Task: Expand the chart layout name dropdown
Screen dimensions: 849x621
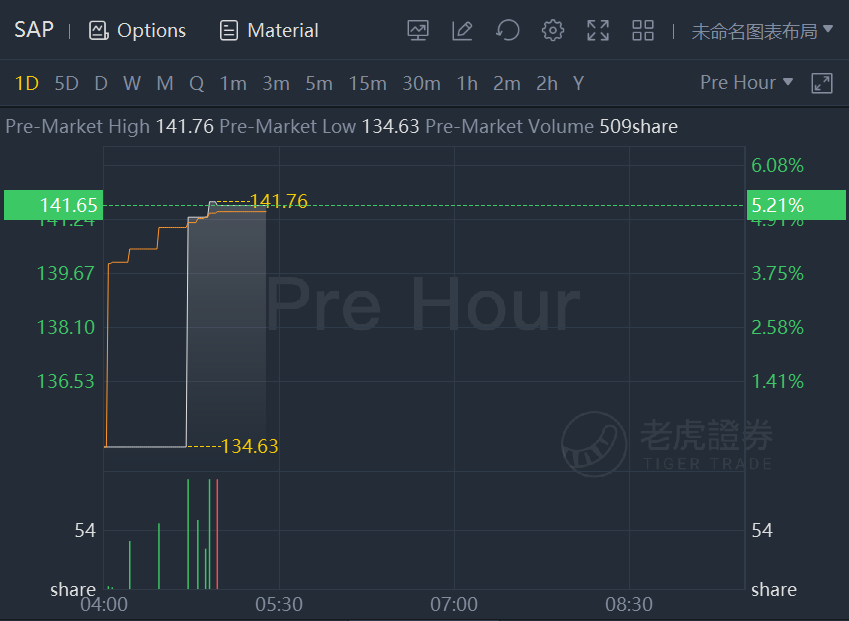Action: click(x=761, y=31)
